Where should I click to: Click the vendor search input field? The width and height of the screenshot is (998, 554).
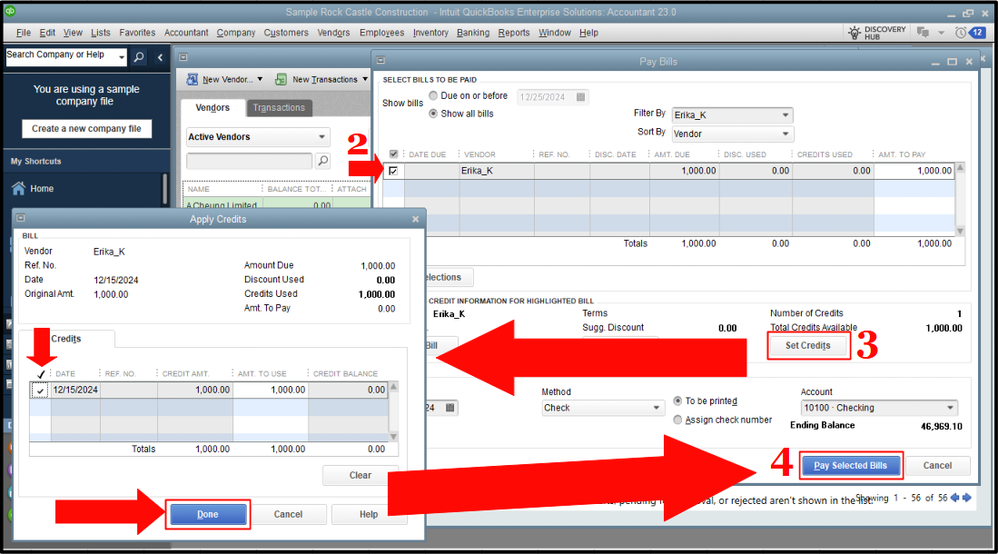[x=250, y=160]
